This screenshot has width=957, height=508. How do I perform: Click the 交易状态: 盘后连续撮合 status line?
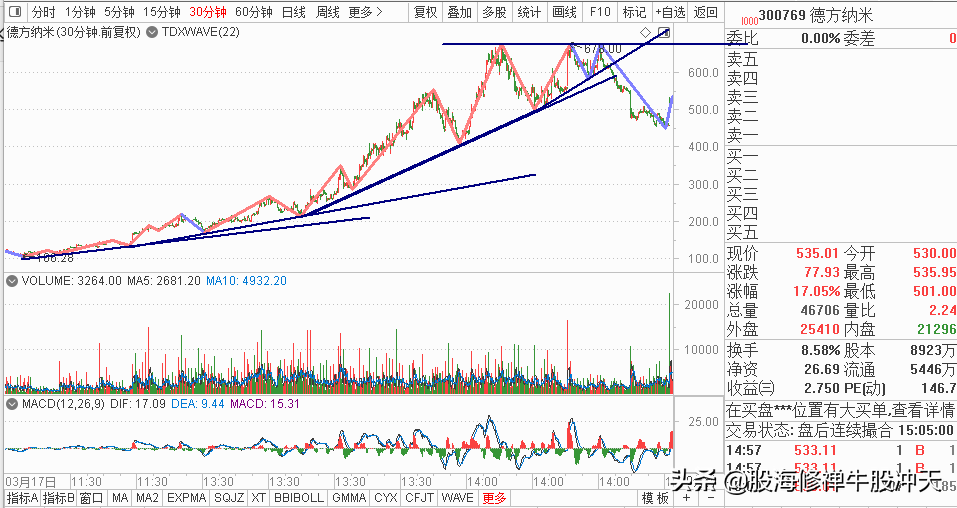point(841,430)
